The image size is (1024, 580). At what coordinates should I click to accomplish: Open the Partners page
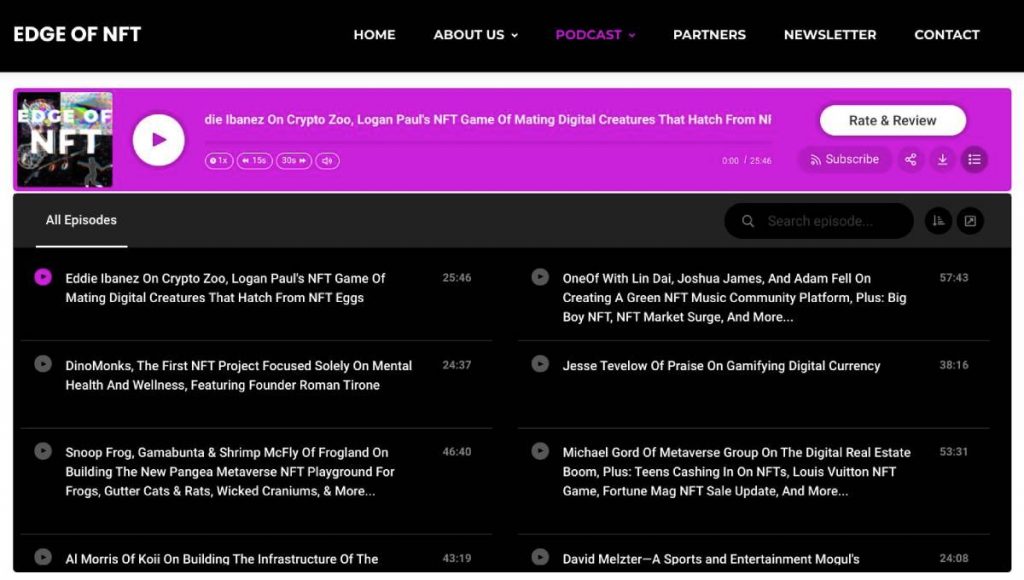709,35
